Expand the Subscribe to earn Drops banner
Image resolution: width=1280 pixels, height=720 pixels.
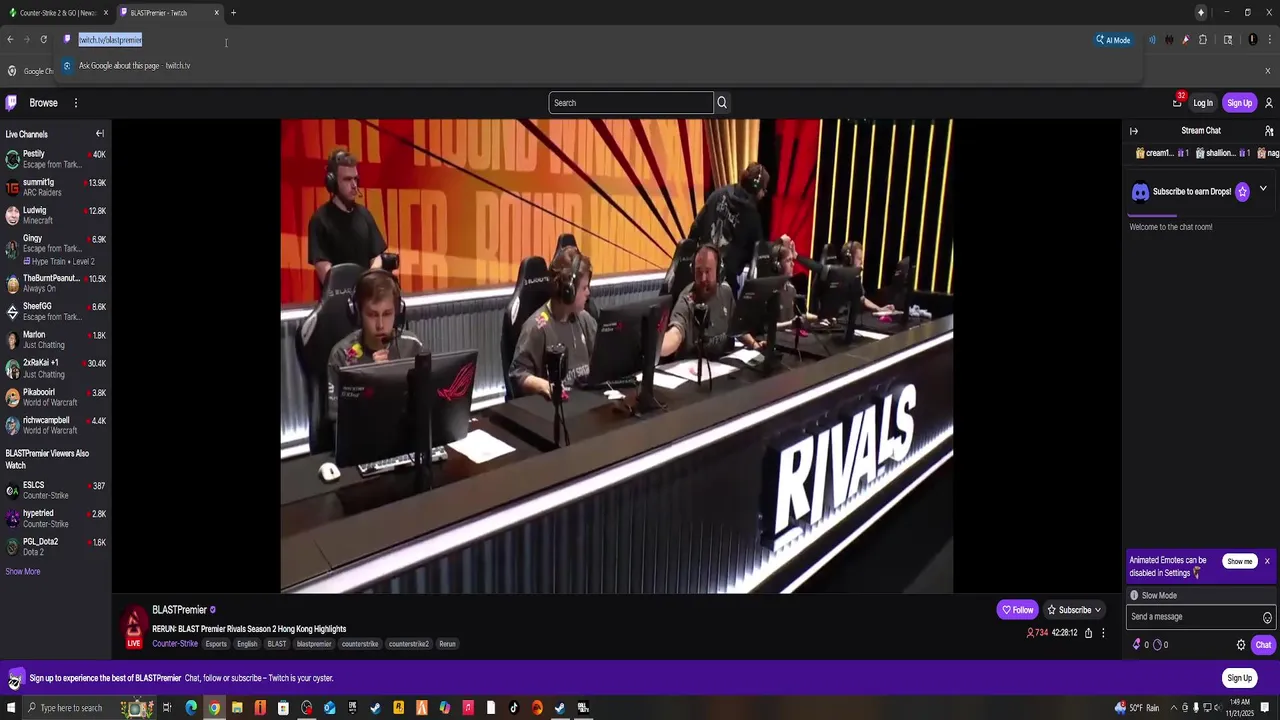pyautogui.click(x=1263, y=189)
